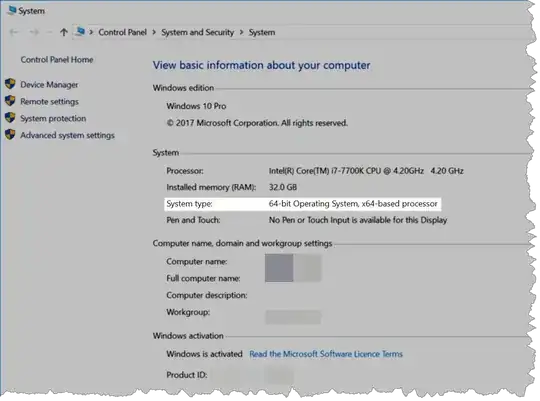
Task: Expand the chevron before Control Panel breadcrumb
Action: (91, 32)
